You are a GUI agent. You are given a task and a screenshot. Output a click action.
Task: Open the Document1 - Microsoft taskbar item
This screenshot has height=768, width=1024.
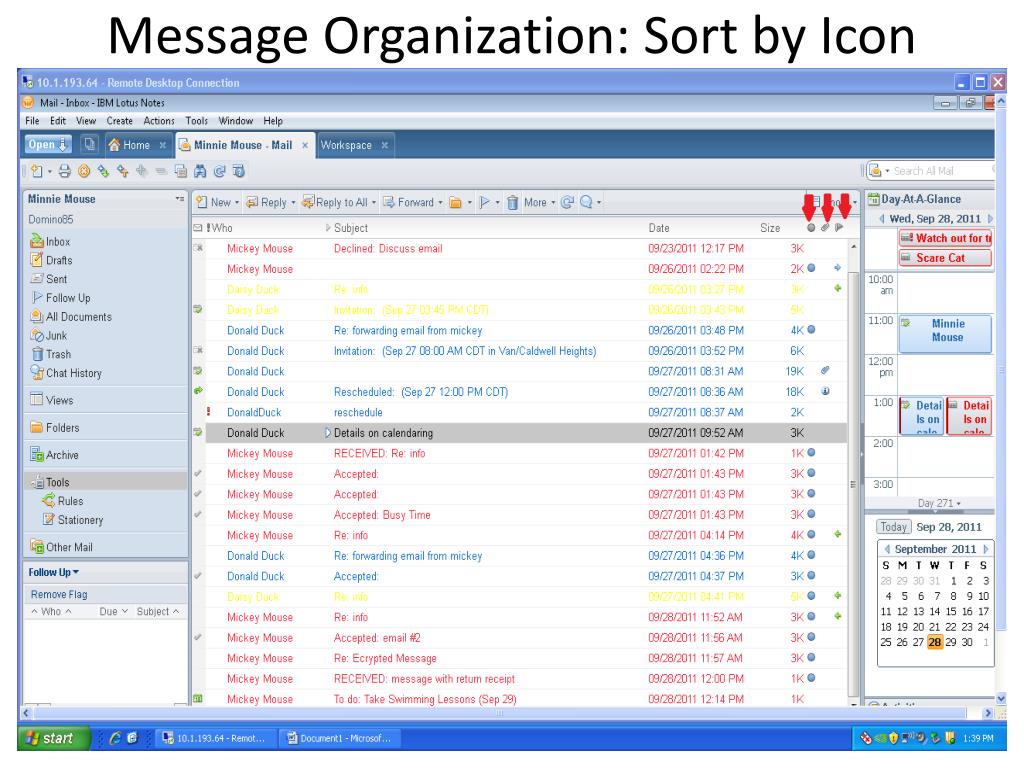[x=340, y=738]
